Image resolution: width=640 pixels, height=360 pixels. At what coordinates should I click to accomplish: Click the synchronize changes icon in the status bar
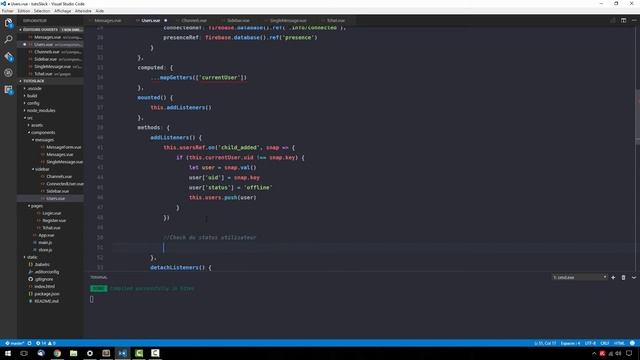pos(29,343)
